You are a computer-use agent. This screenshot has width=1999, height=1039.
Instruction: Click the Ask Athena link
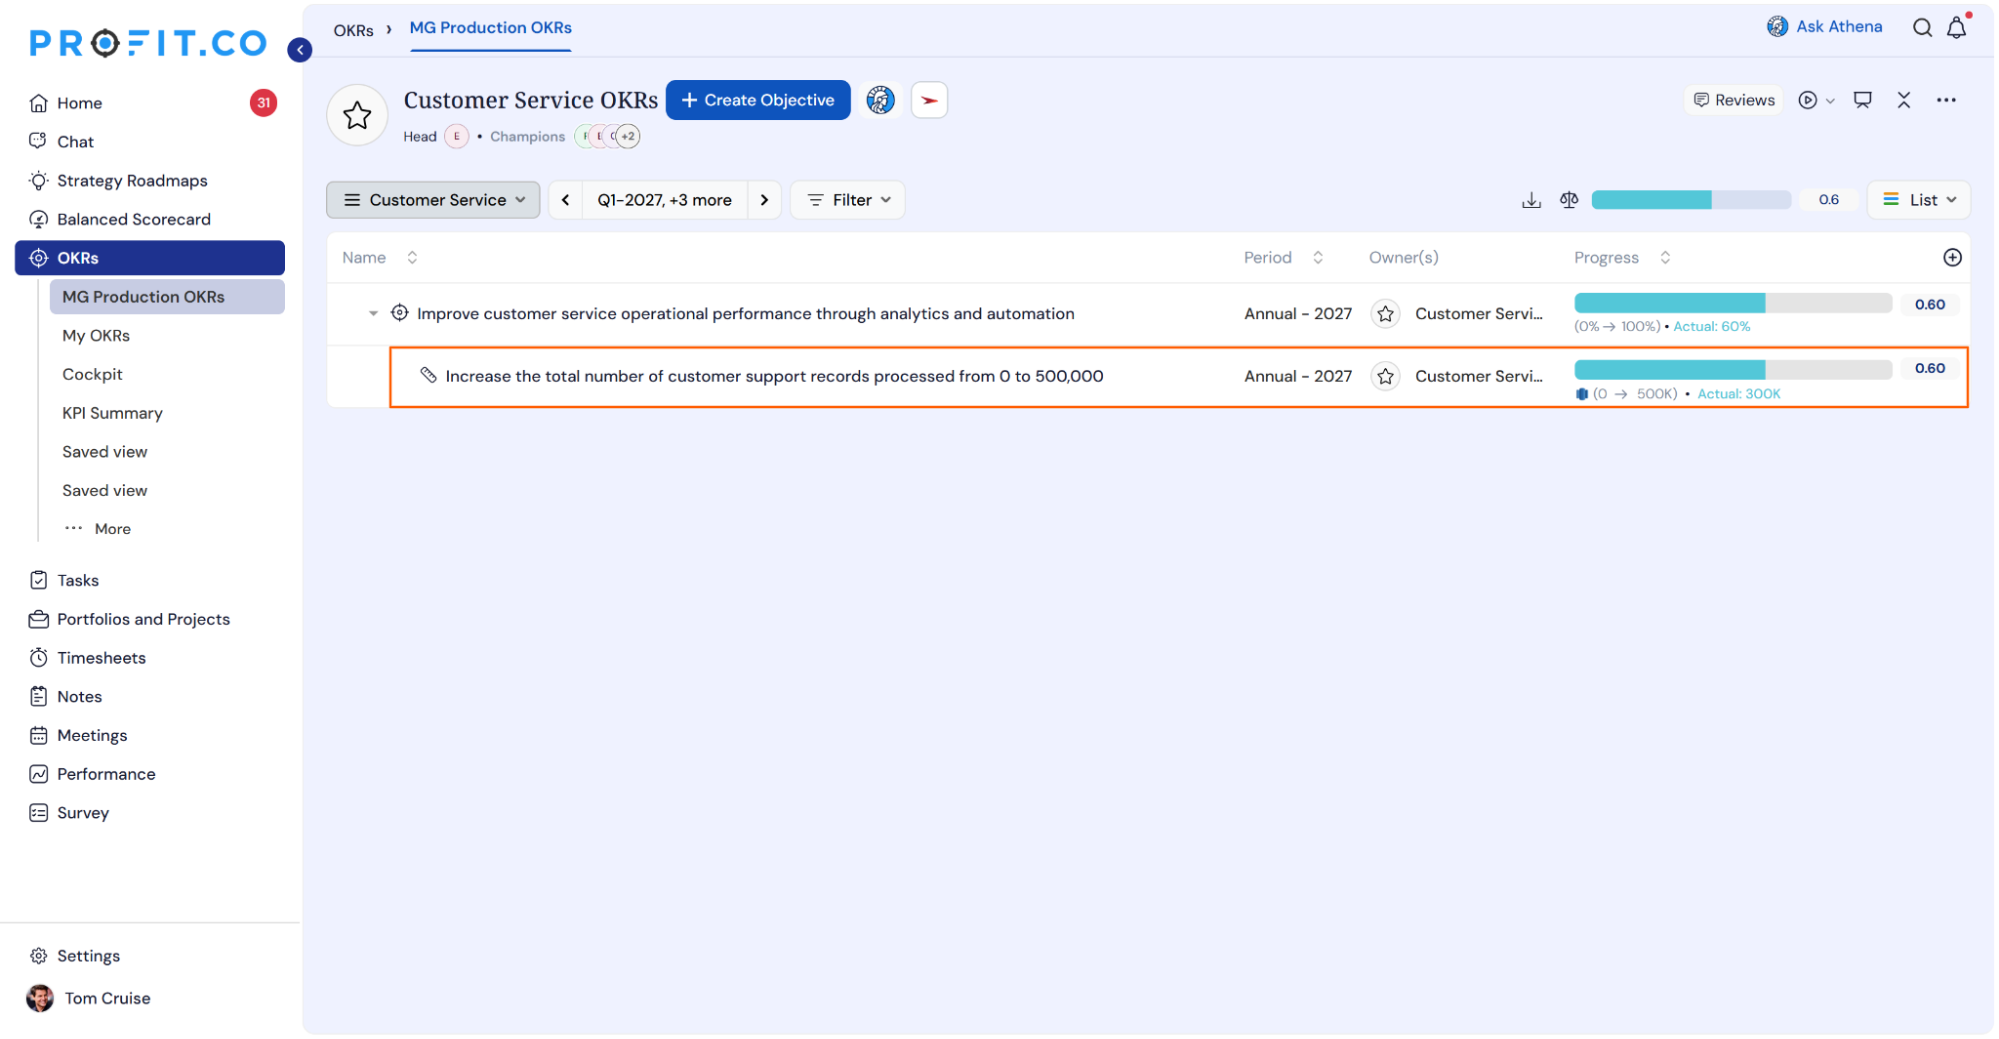1825,27
